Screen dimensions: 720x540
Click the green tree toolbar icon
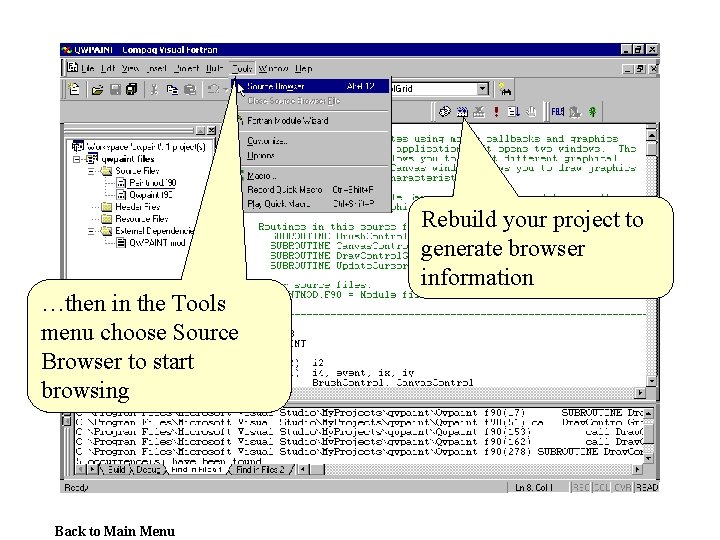pyautogui.click(x=593, y=112)
